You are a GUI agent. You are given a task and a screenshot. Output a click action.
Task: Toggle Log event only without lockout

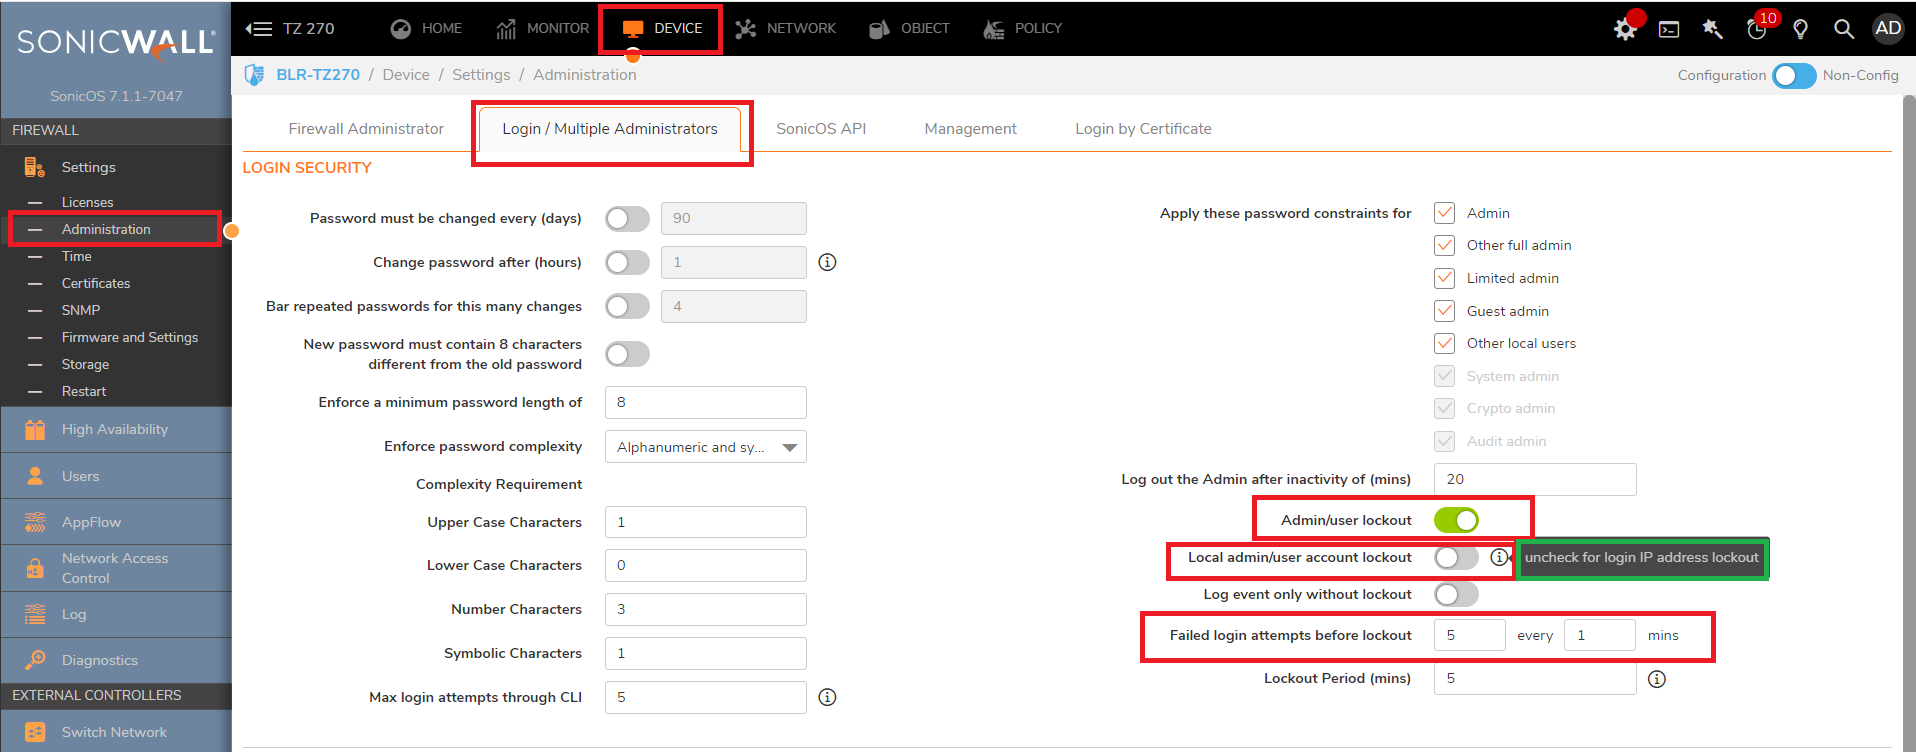pyautogui.click(x=1456, y=594)
